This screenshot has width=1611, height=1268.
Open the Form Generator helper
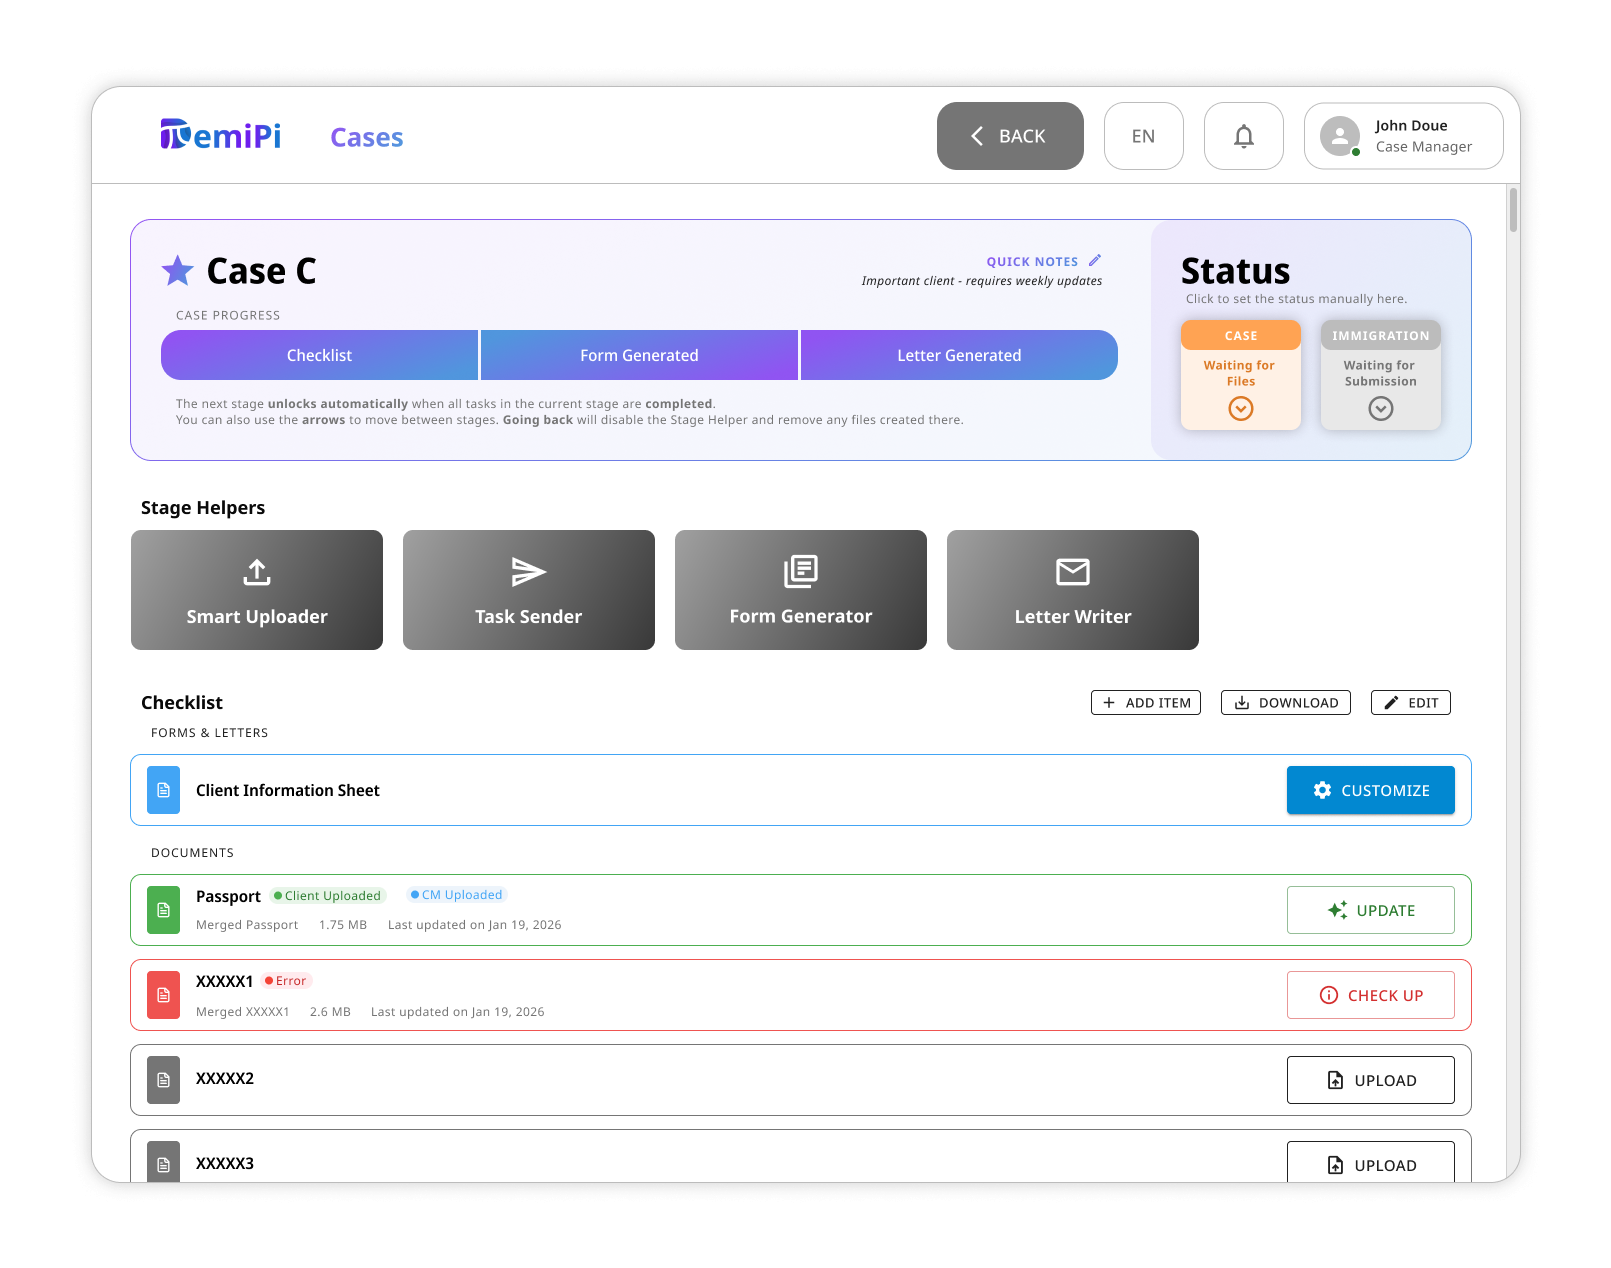coord(800,590)
